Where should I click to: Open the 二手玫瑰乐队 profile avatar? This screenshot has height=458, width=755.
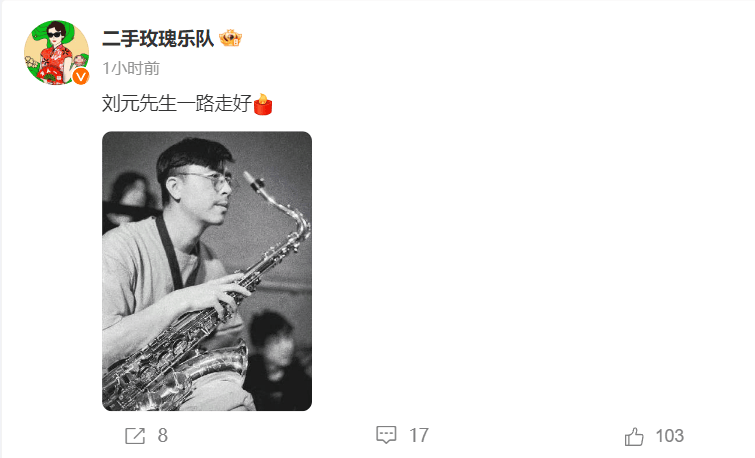click(57, 52)
